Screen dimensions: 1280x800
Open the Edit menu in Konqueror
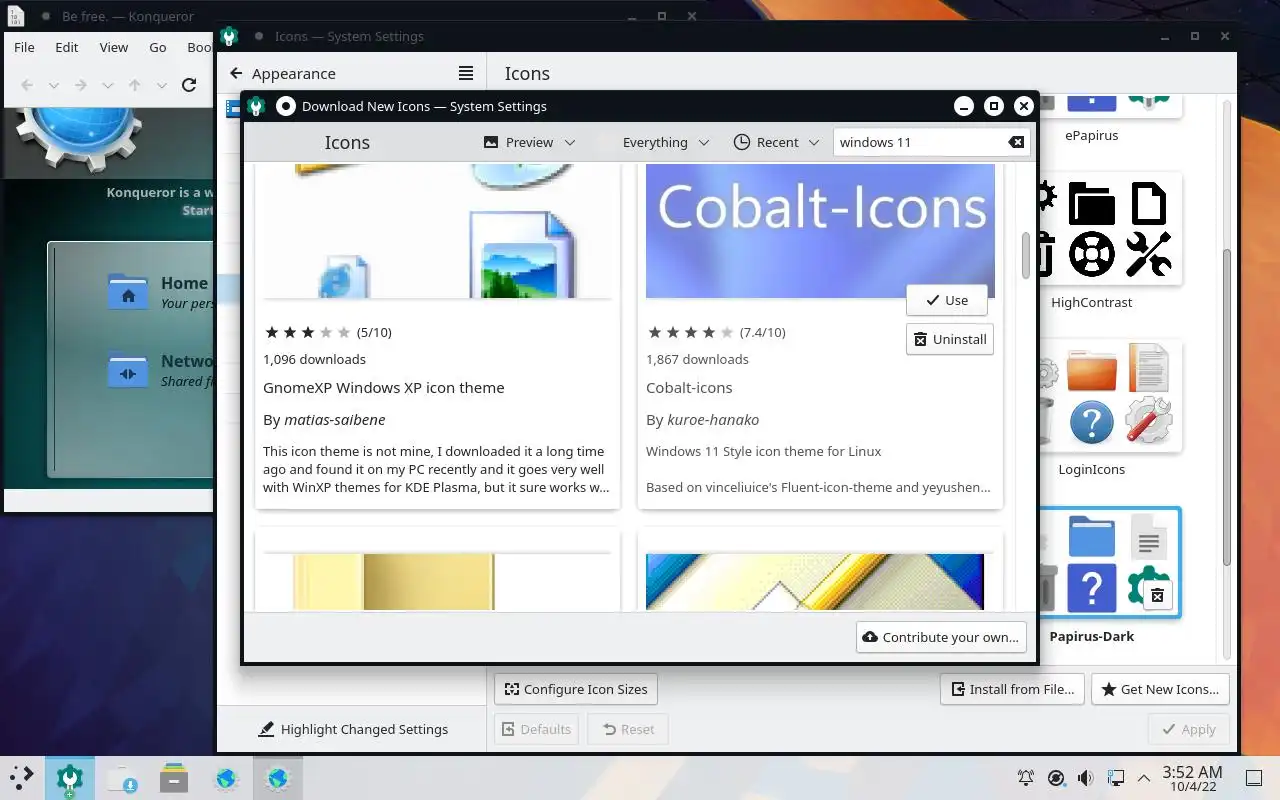point(67,47)
